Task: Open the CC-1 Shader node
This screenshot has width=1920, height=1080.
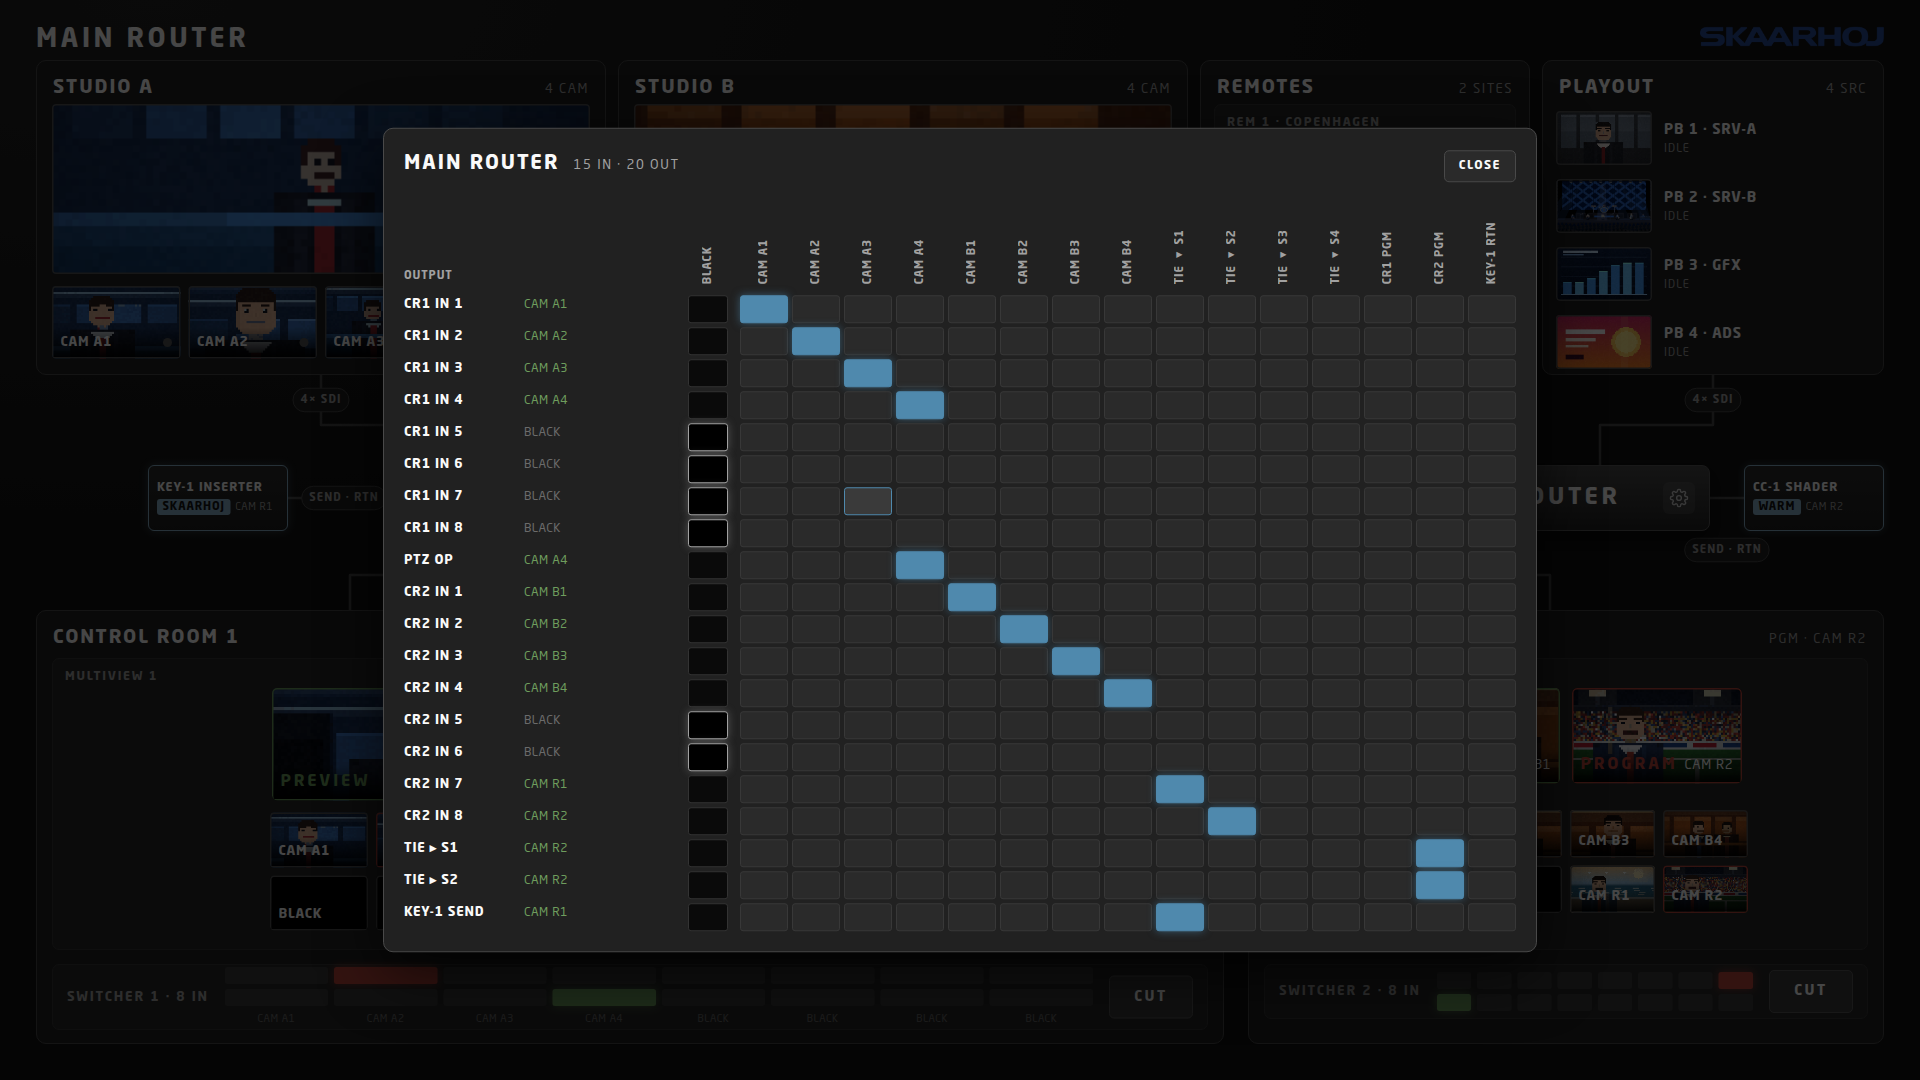Action: pyautogui.click(x=1814, y=497)
